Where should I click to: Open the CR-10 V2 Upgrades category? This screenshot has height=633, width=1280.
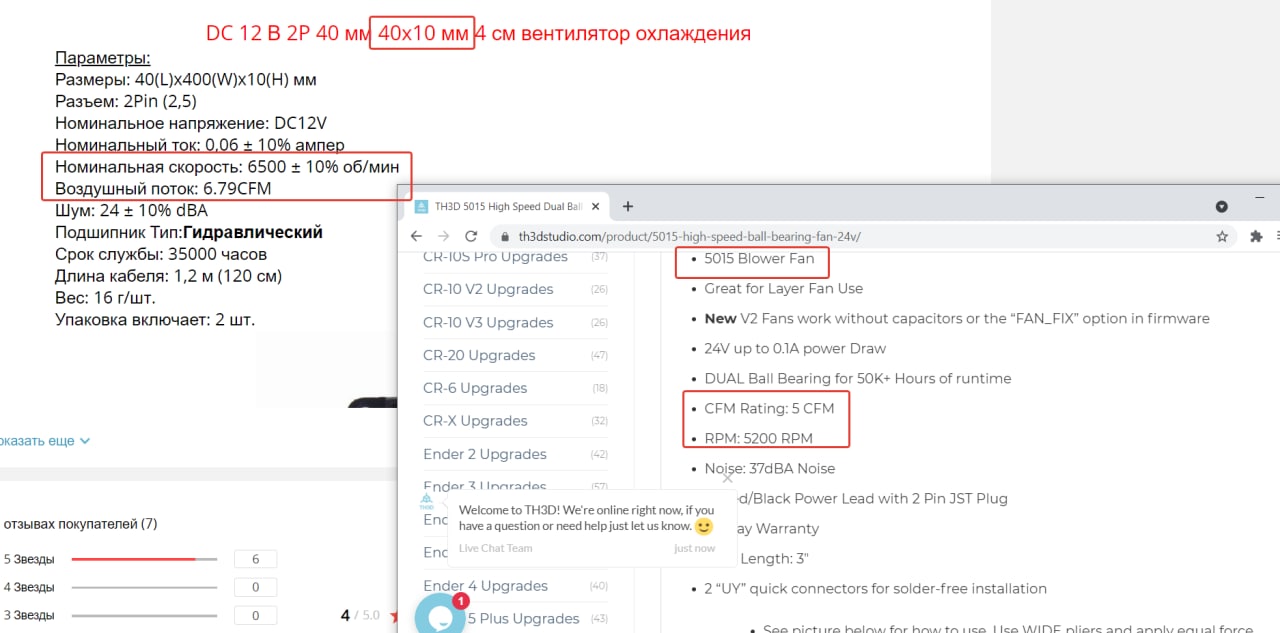tap(488, 289)
